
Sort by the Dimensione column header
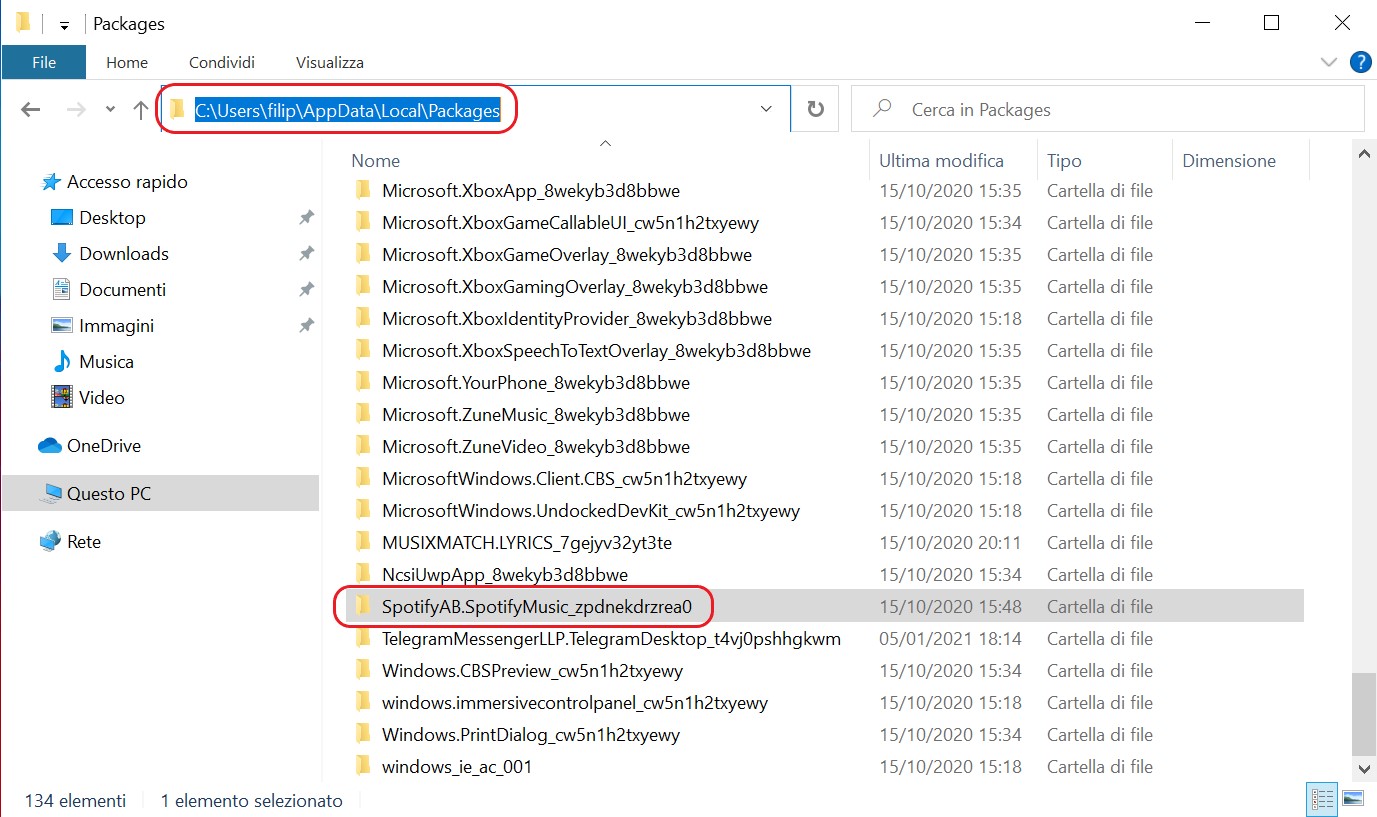tap(1229, 160)
